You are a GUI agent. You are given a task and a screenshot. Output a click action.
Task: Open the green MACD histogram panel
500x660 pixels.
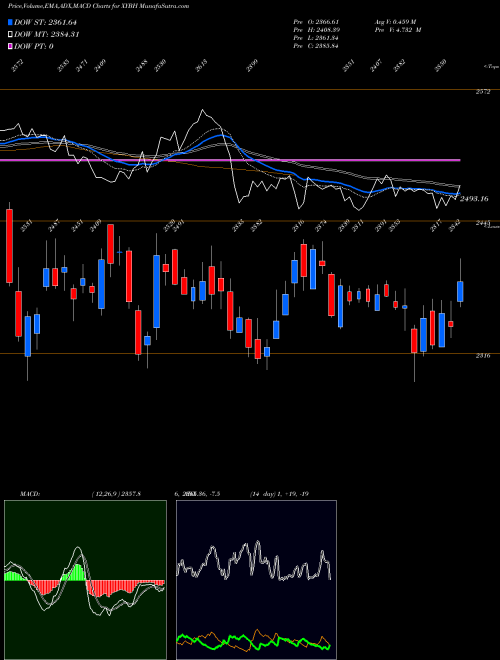click(85, 580)
